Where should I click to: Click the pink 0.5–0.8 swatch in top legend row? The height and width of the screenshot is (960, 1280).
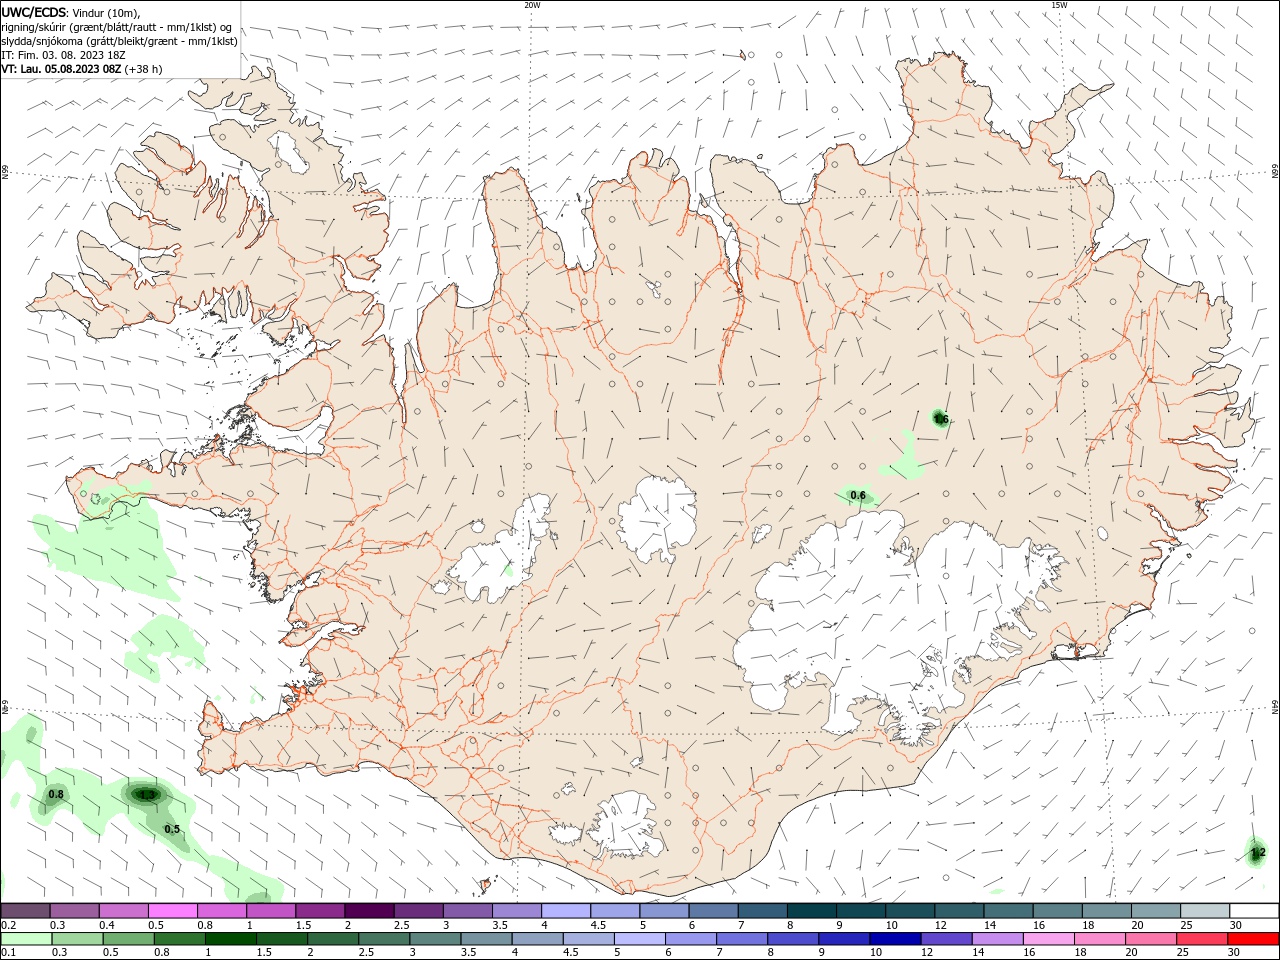tap(172, 911)
